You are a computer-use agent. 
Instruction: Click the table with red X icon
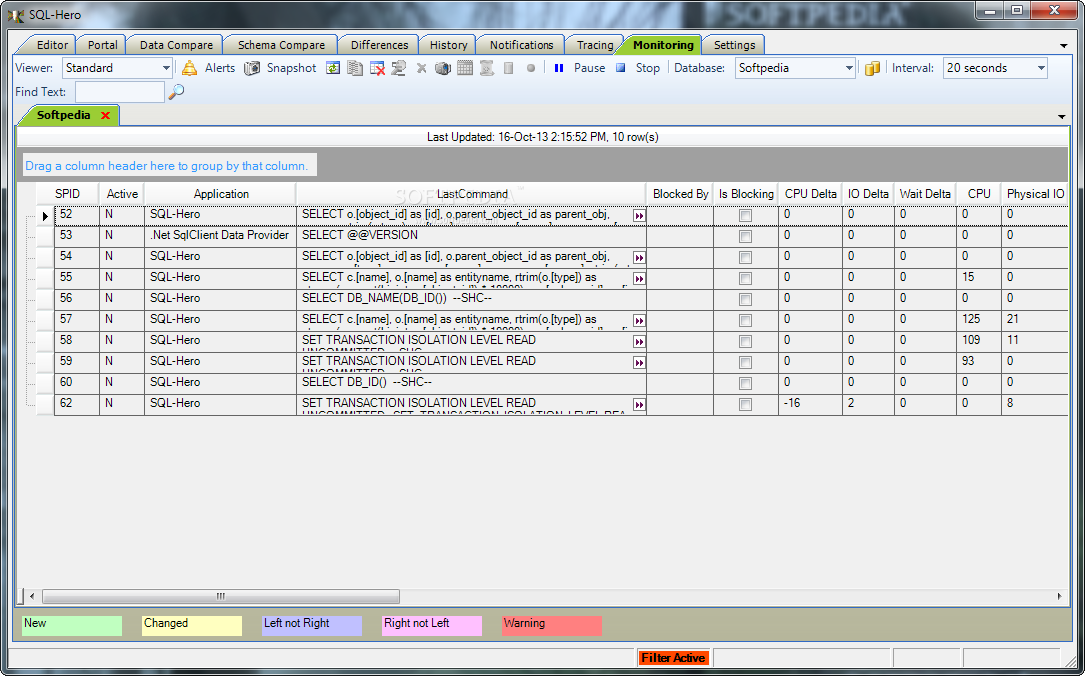[377, 68]
